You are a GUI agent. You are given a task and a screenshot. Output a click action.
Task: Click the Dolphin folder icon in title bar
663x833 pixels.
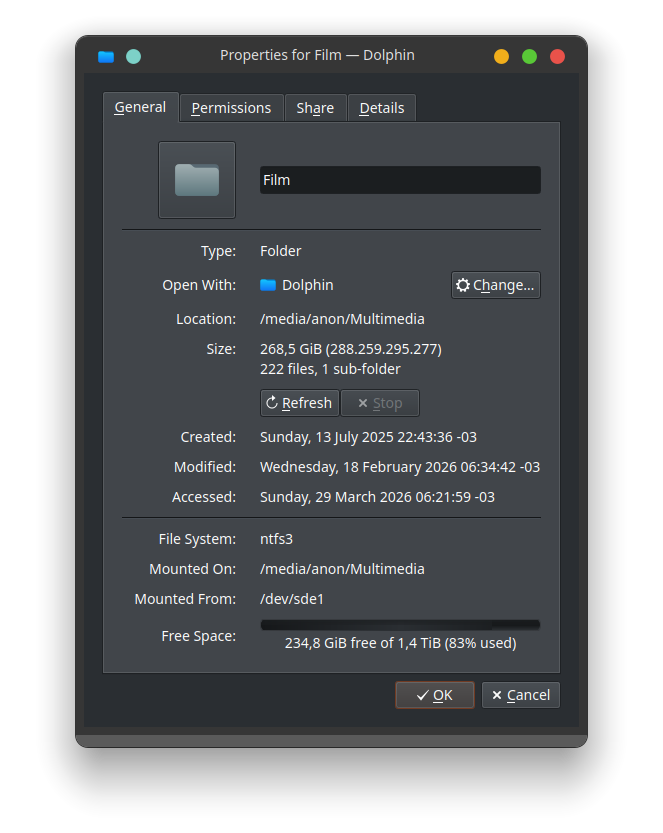coord(106,56)
